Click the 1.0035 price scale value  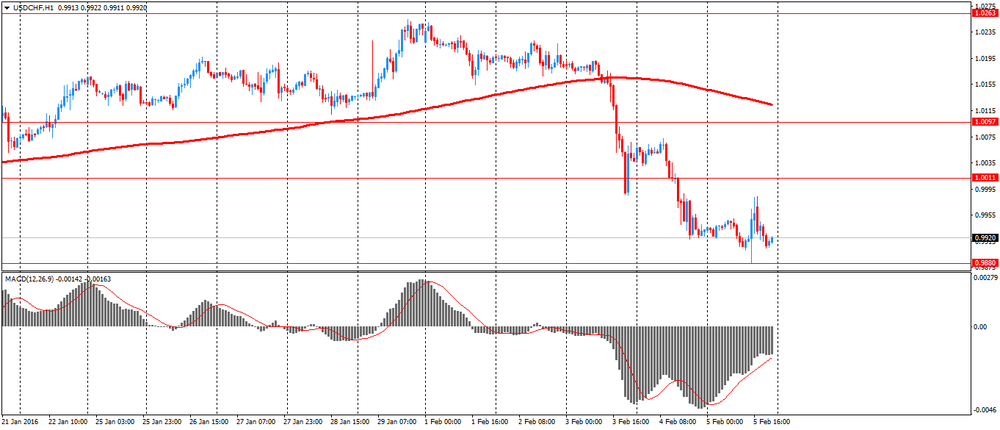pos(985,163)
